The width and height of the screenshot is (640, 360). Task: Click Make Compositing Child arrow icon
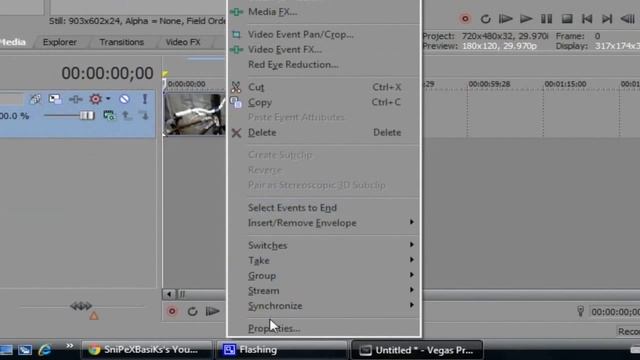[144, 116]
